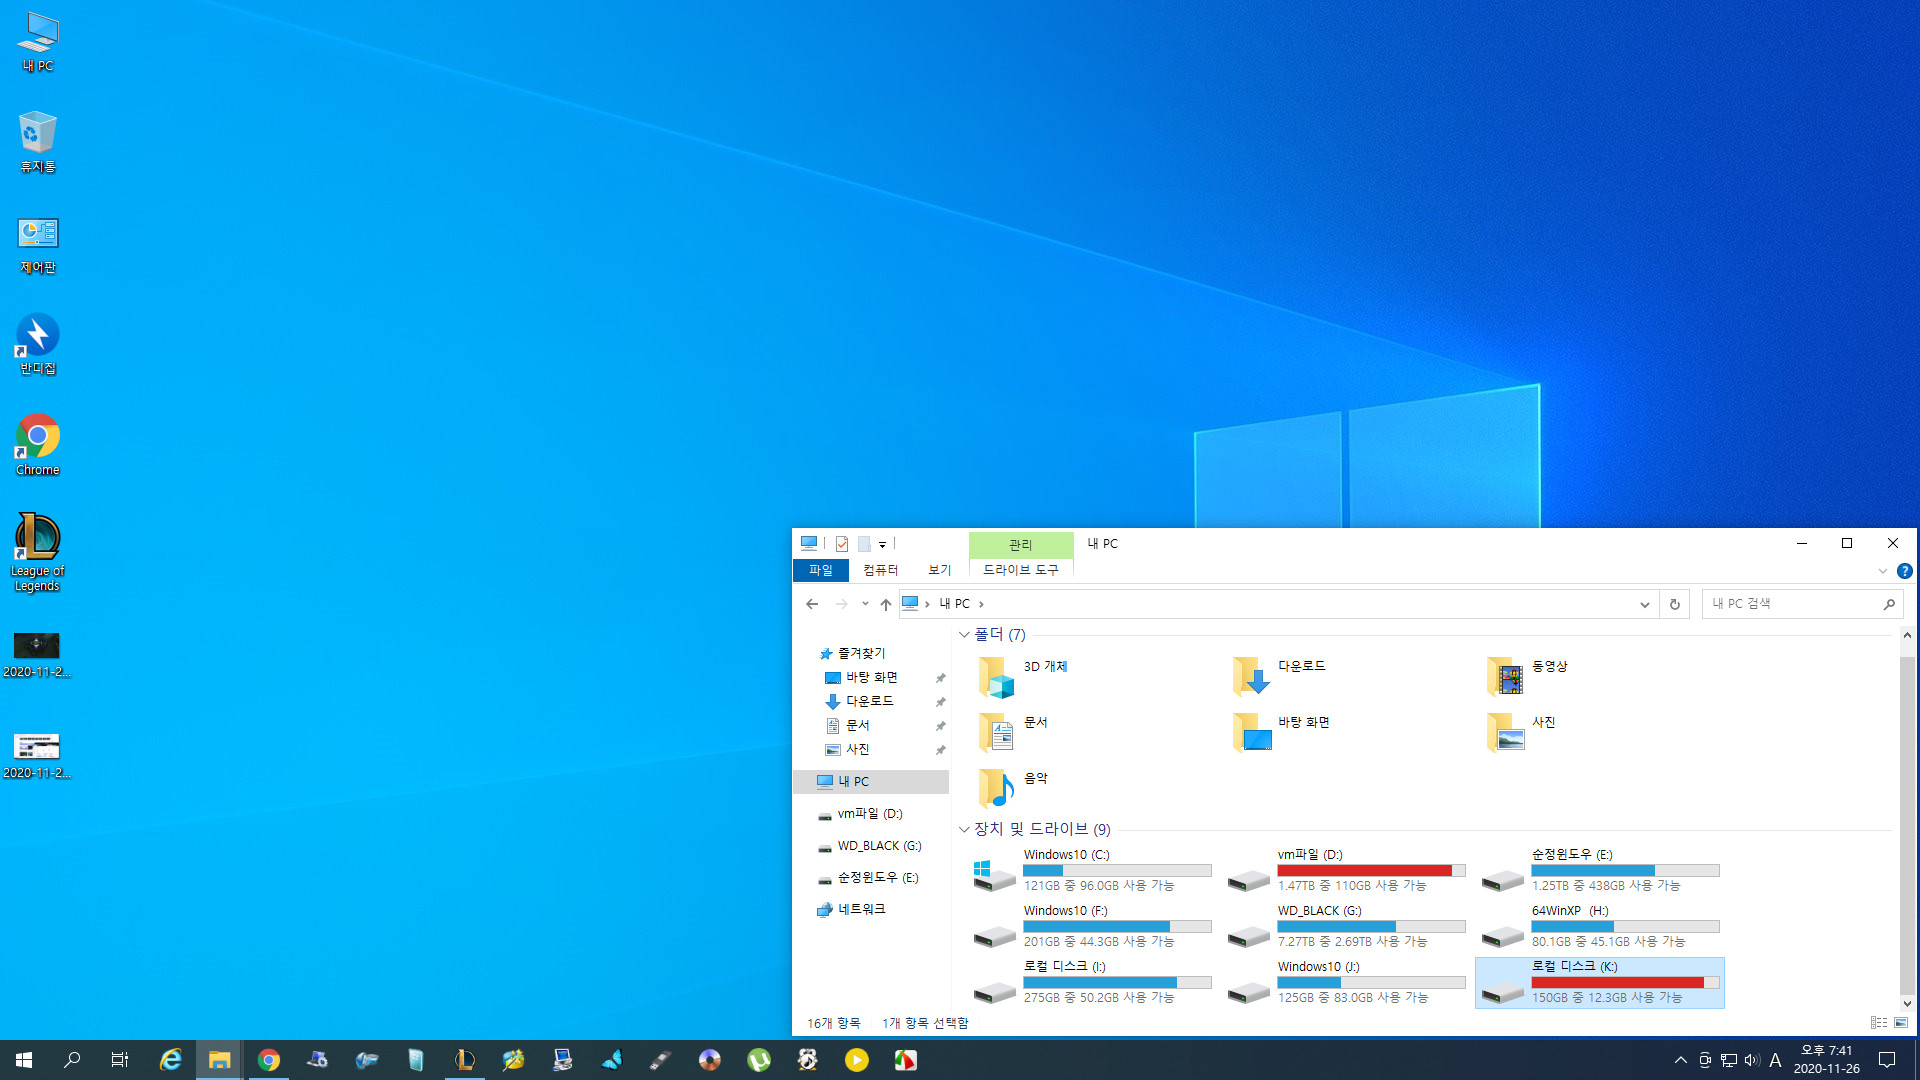Select the local disk (K:) drive
The width and height of the screenshot is (1920, 1080).
(1600, 982)
